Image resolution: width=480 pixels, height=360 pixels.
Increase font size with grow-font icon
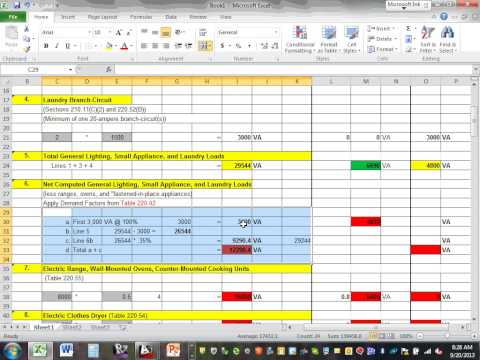pos(118,32)
